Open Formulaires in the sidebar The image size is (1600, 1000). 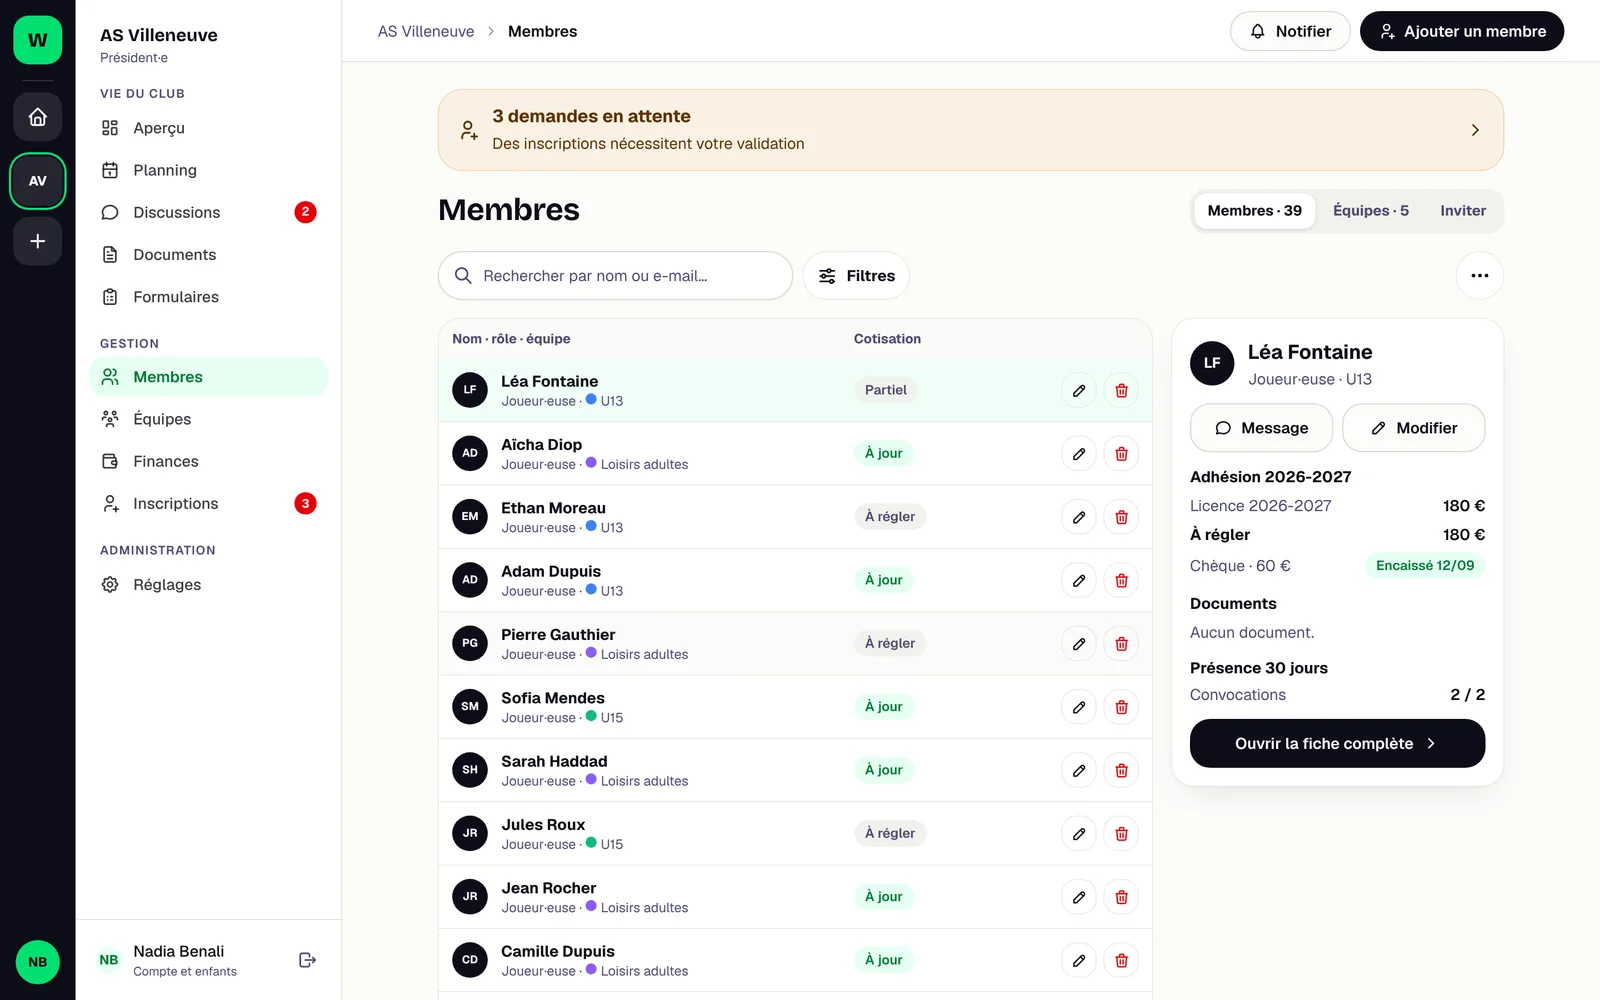208,297
